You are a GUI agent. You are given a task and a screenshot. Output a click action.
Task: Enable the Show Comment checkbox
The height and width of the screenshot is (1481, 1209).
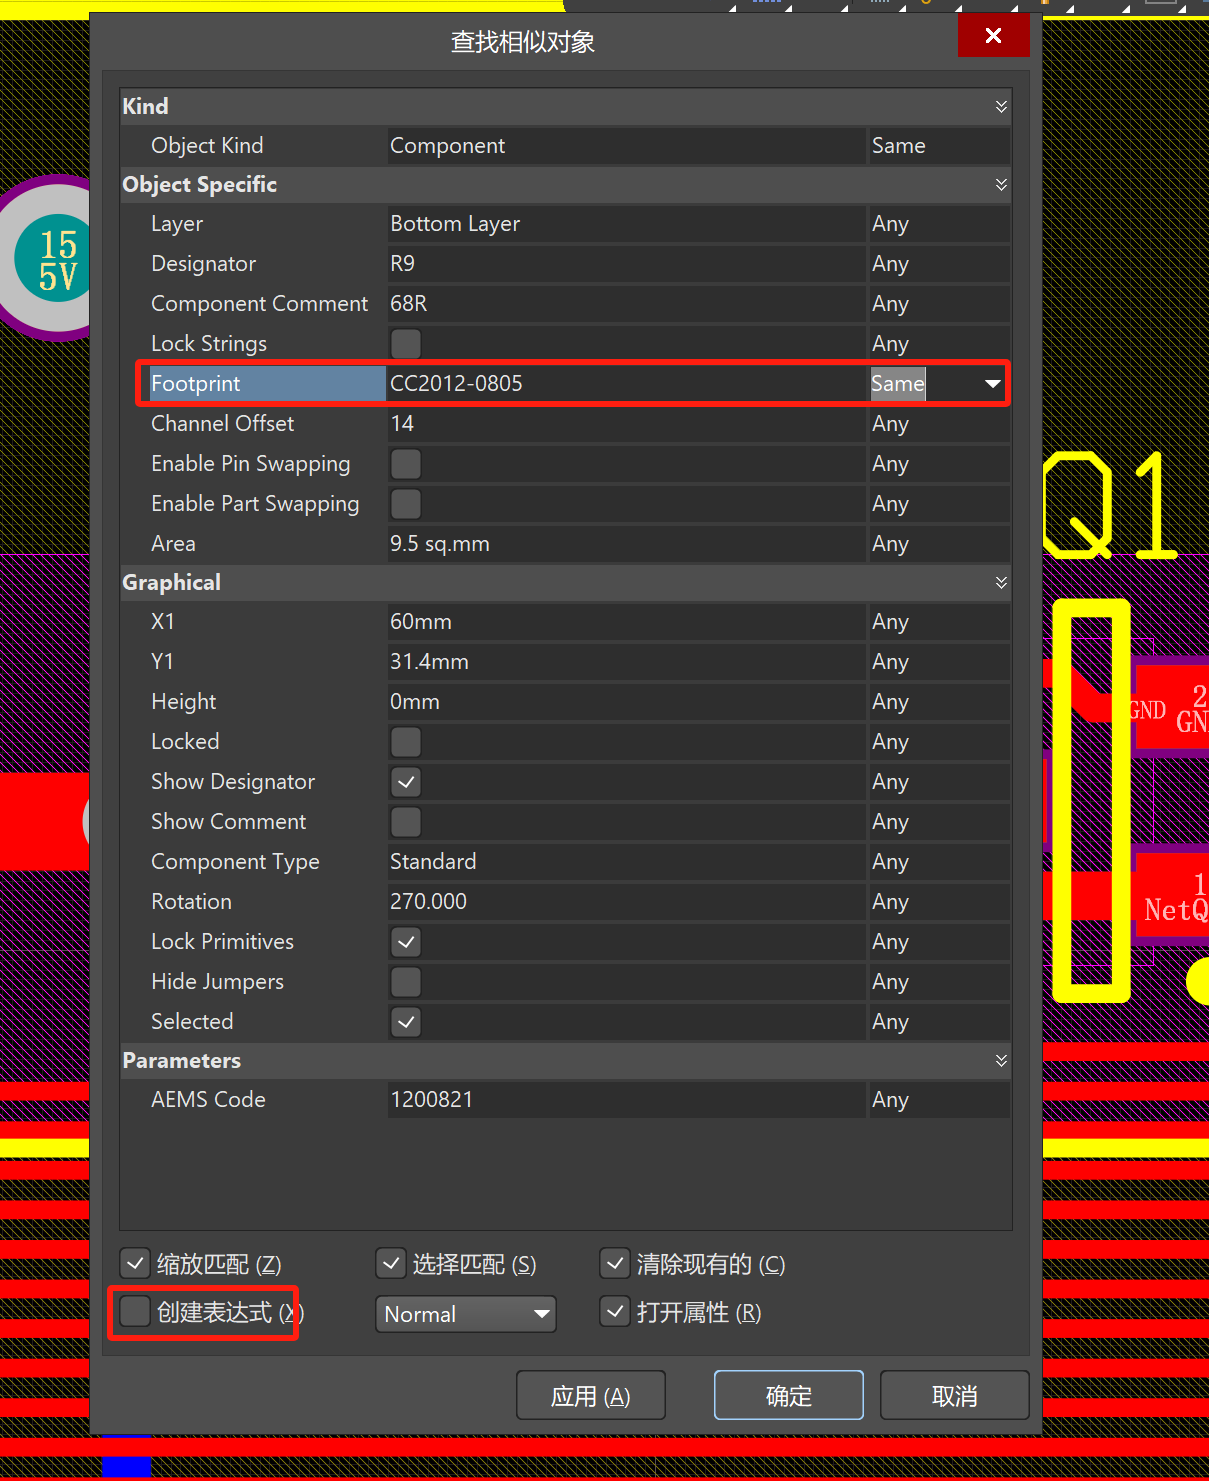406,822
